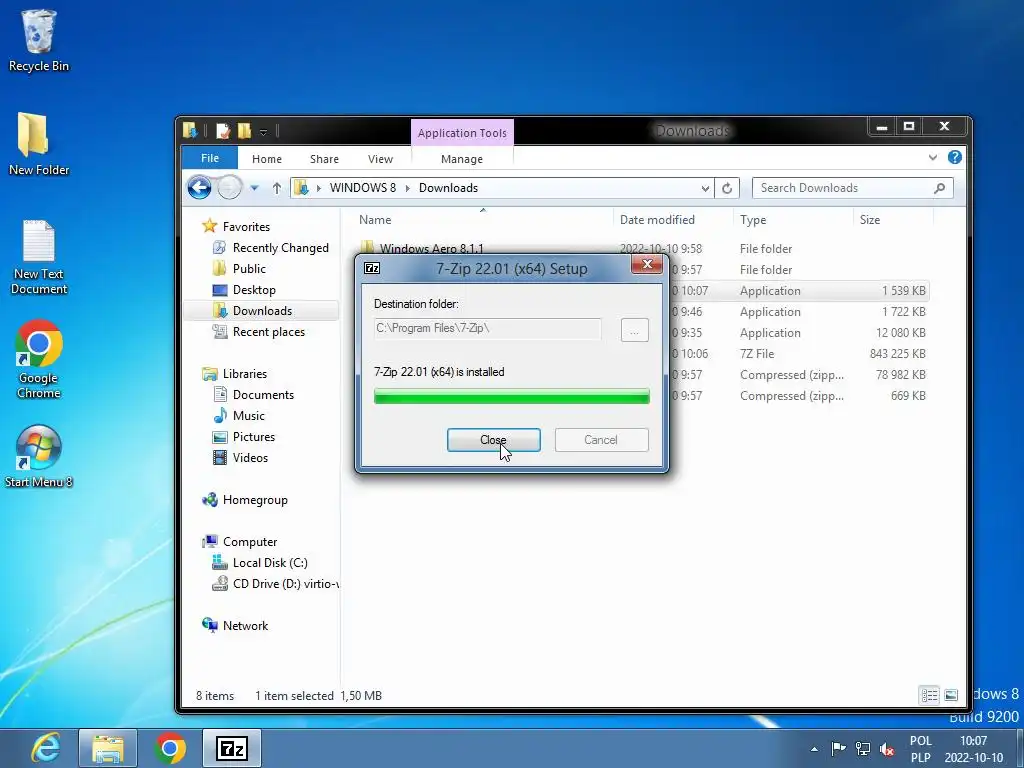This screenshot has width=1024, height=768.
Task: Click the disabled Cancel button in setup
Action: coord(601,440)
